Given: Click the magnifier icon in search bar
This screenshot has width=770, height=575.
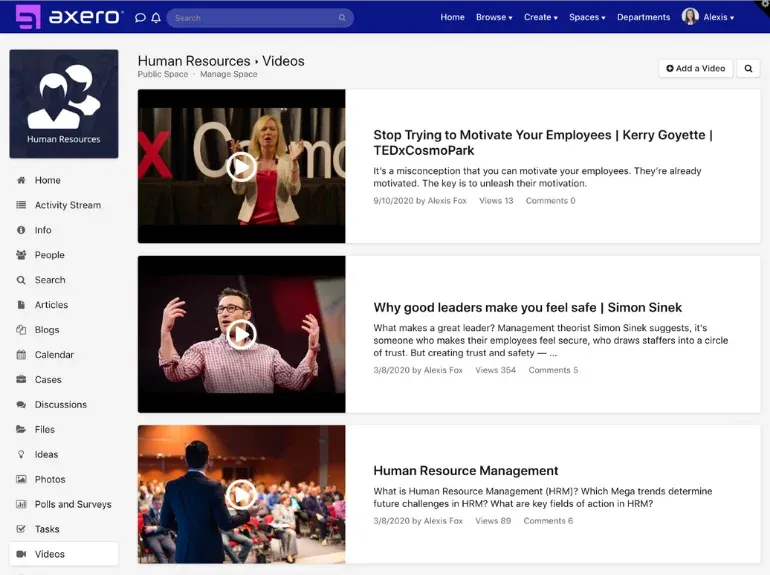Looking at the screenshot, I should 342,18.
